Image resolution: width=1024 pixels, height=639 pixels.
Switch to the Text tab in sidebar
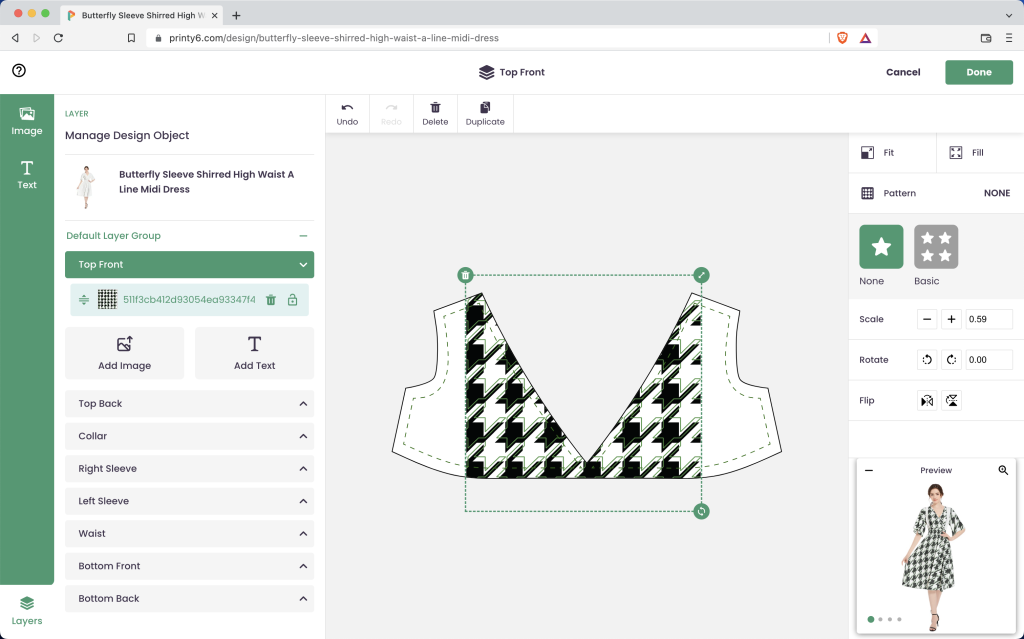[x=27, y=174]
